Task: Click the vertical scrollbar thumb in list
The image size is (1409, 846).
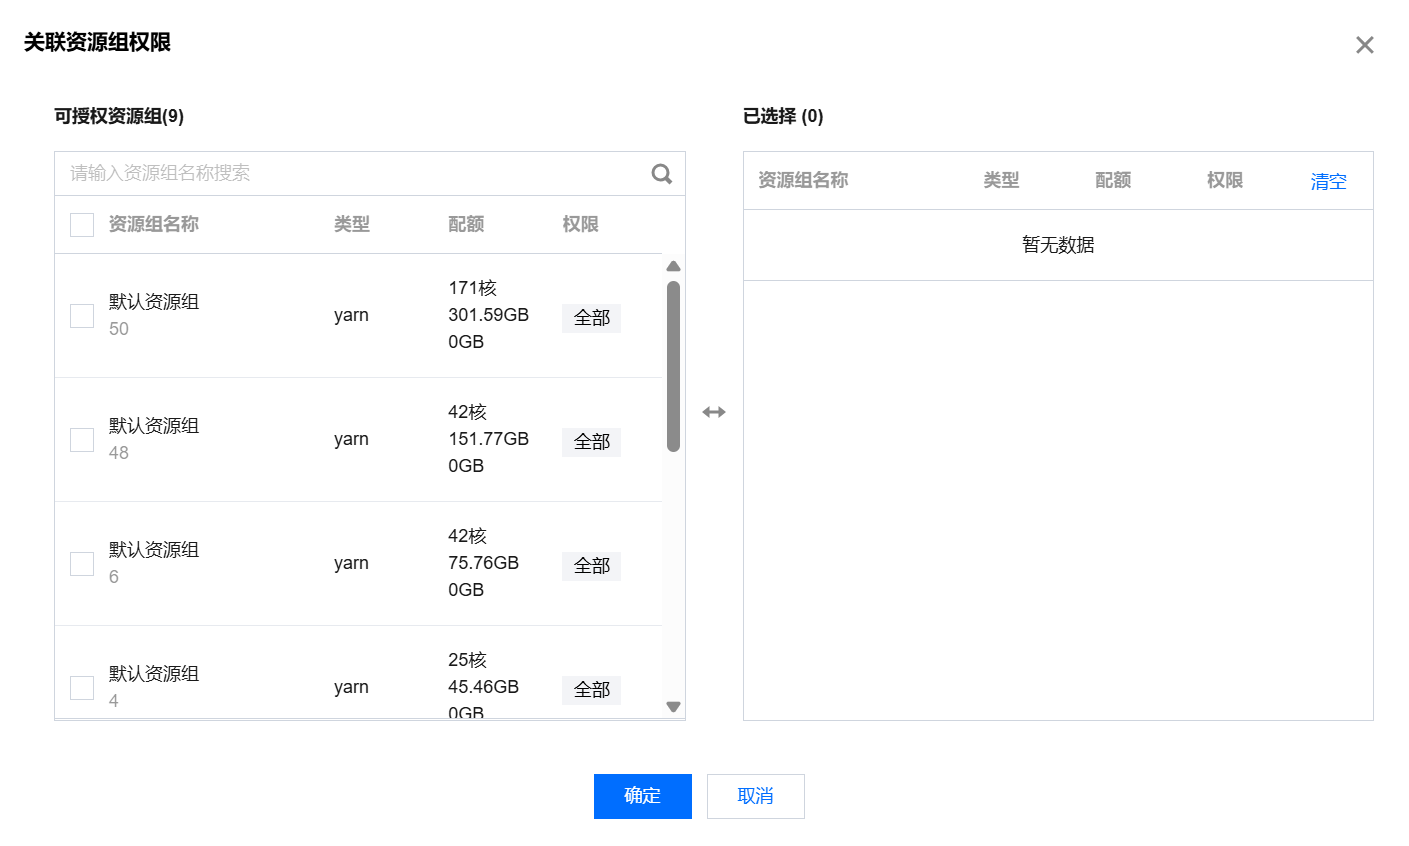Action: point(673,365)
